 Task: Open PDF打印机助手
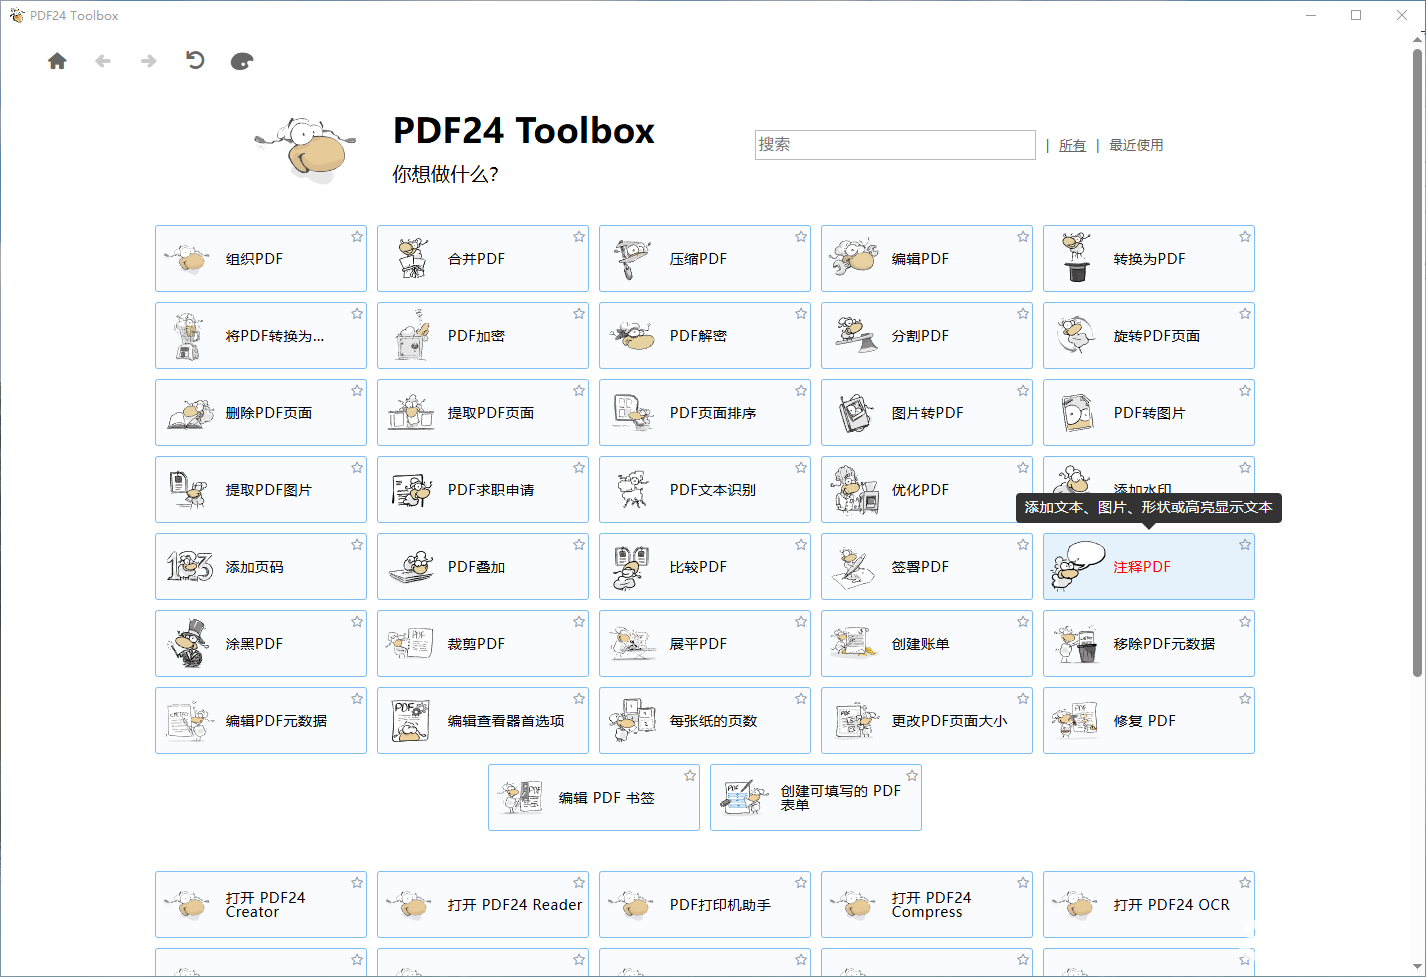click(705, 904)
